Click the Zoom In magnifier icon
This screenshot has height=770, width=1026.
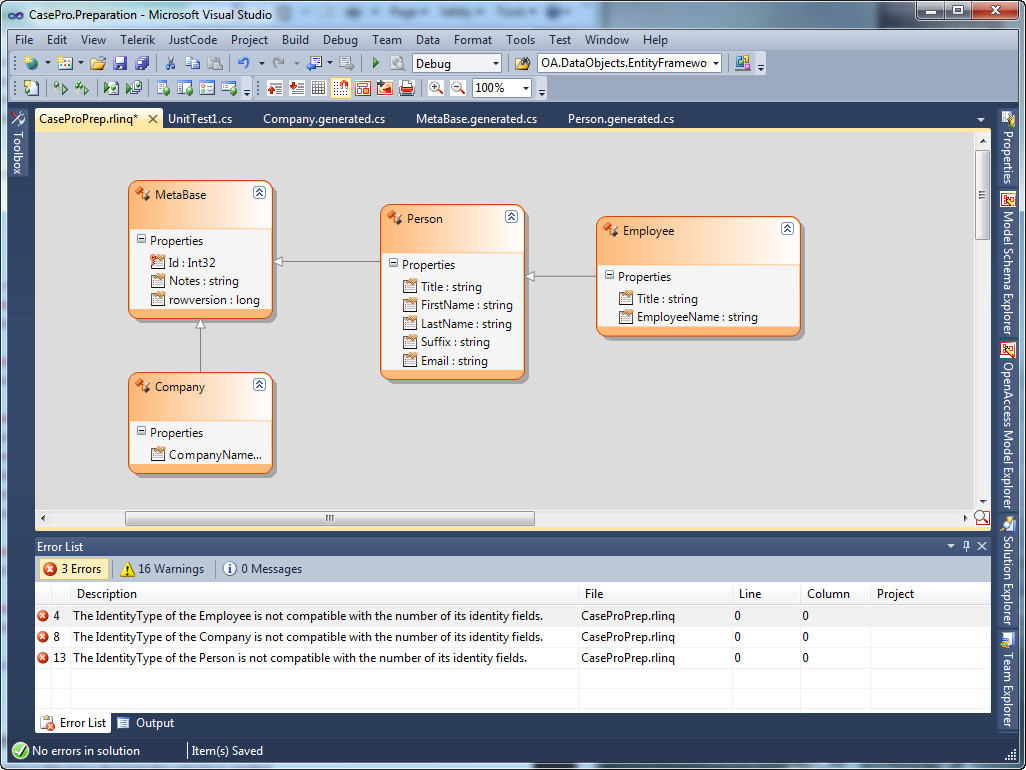436,88
